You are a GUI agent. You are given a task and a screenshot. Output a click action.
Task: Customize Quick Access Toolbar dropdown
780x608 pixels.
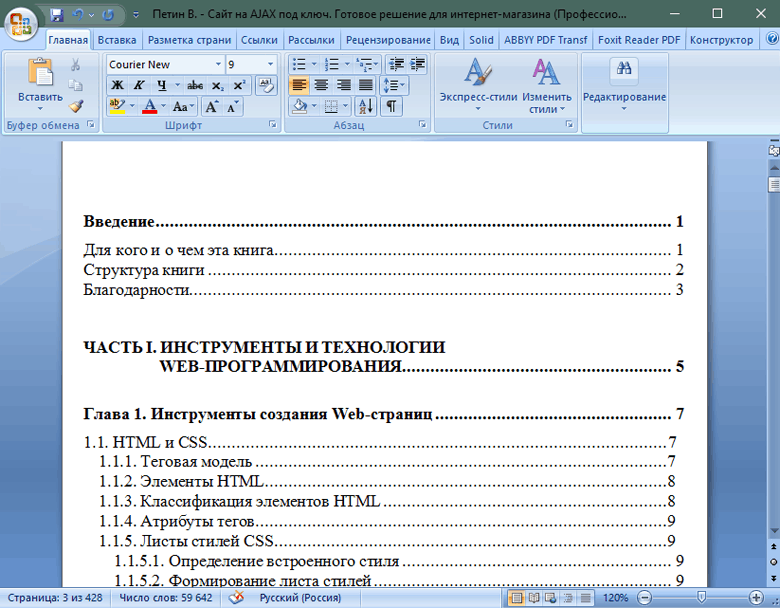click(136, 15)
